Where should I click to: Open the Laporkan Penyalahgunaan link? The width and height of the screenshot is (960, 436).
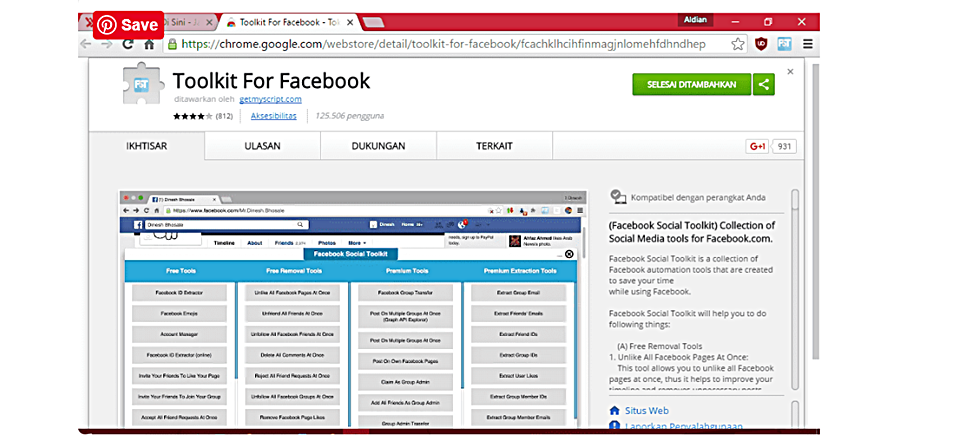pyautogui.click(x=684, y=426)
